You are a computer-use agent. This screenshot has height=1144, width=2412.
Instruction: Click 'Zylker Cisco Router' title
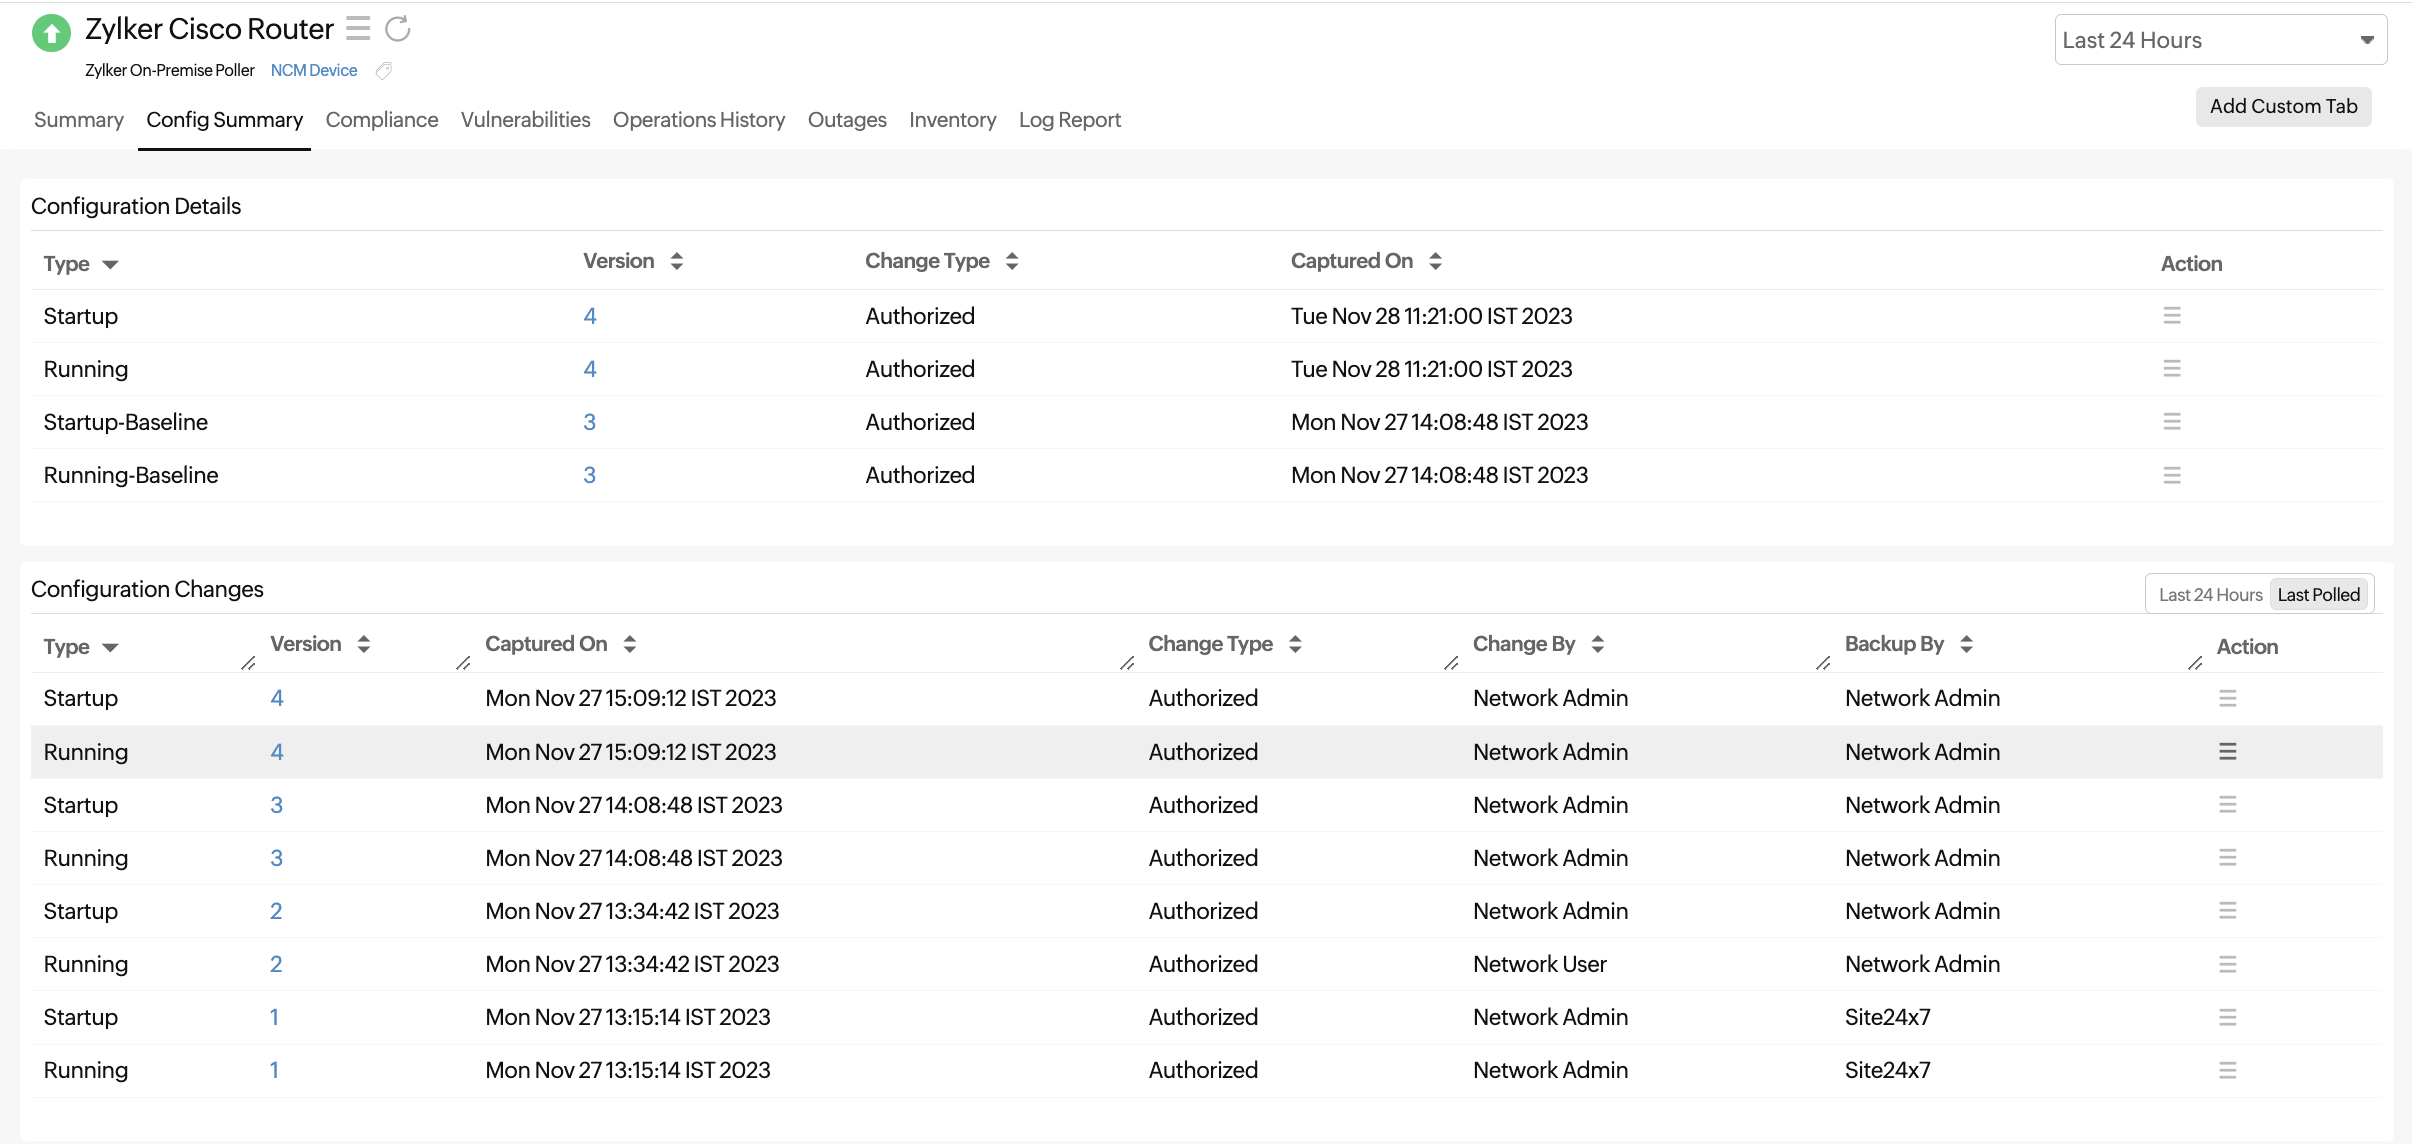(209, 29)
